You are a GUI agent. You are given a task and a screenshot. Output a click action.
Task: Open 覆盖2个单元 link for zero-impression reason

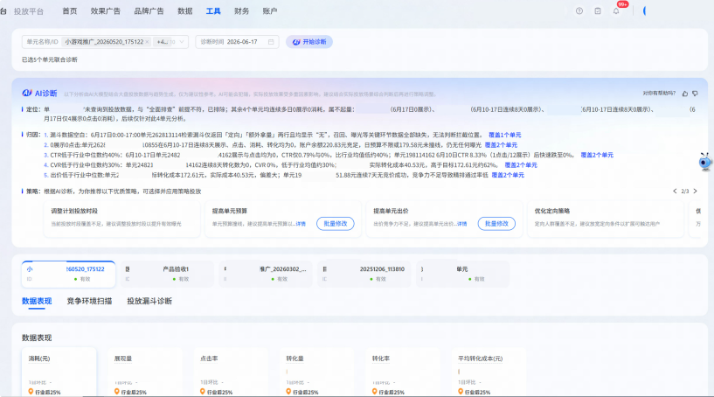pos(501,145)
